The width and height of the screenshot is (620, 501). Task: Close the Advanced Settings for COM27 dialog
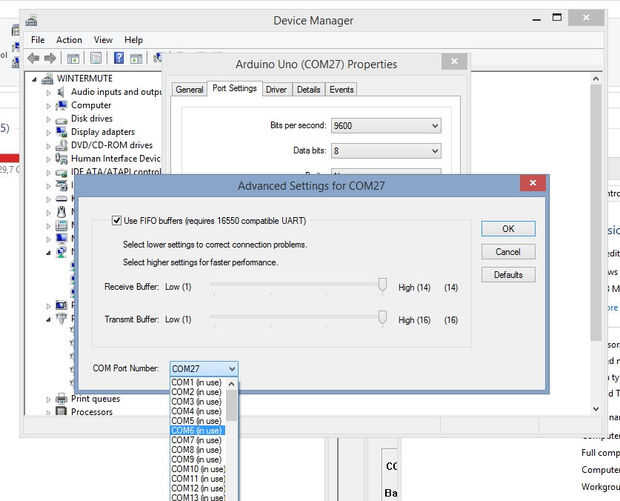[x=533, y=183]
